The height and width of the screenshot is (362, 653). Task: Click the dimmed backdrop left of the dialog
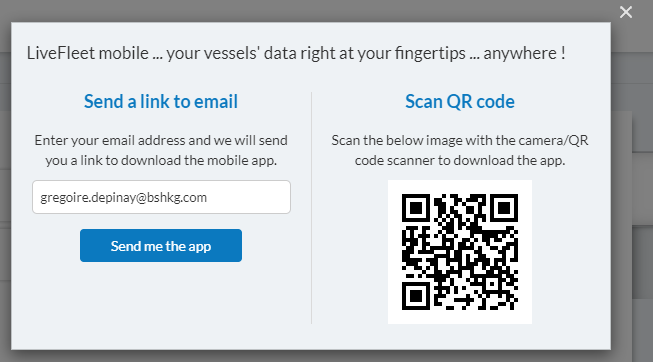[x=5, y=187]
